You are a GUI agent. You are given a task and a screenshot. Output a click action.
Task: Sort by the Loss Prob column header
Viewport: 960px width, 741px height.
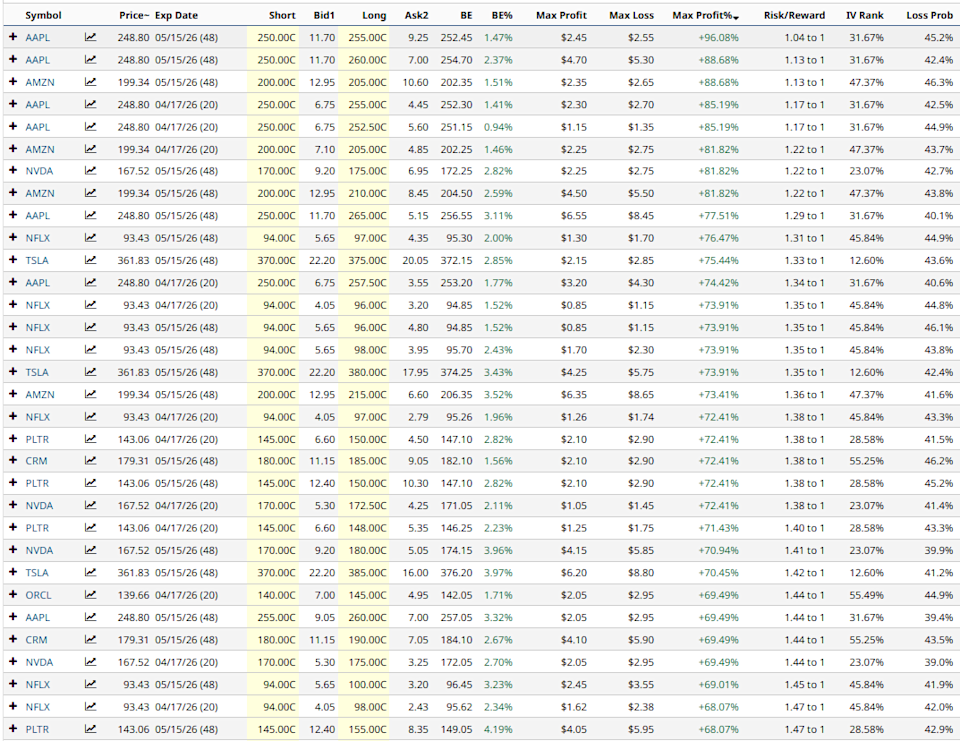click(x=929, y=16)
